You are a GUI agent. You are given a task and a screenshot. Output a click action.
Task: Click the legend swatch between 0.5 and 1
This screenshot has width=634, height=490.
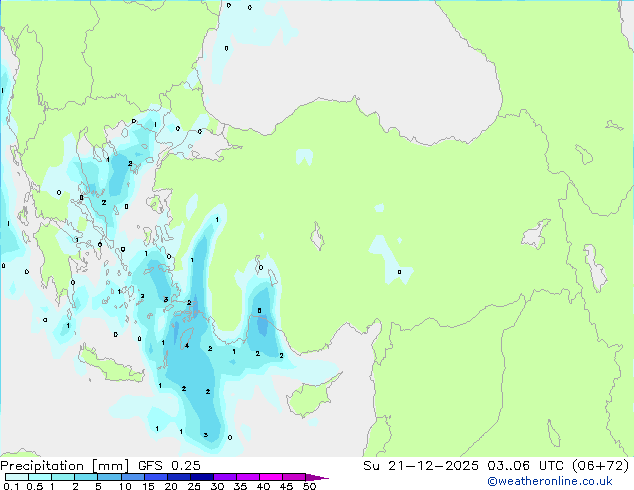40,477
